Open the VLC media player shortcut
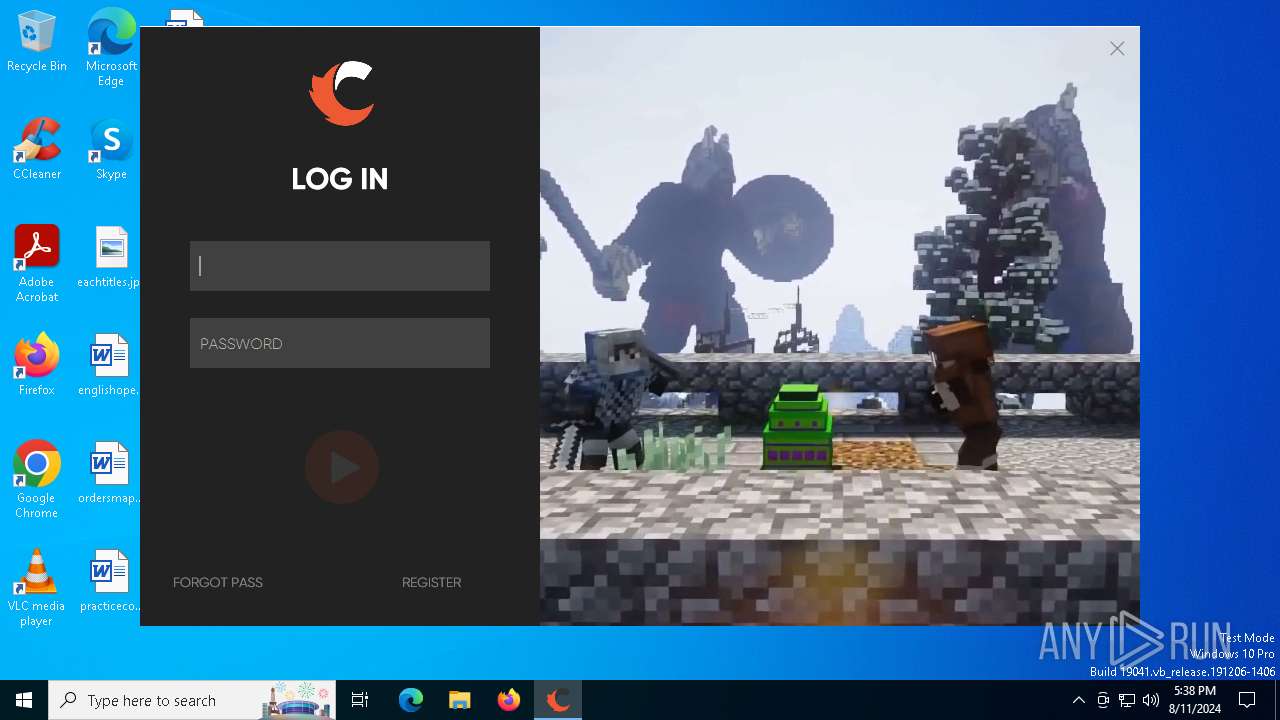 [x=37, y=588]
